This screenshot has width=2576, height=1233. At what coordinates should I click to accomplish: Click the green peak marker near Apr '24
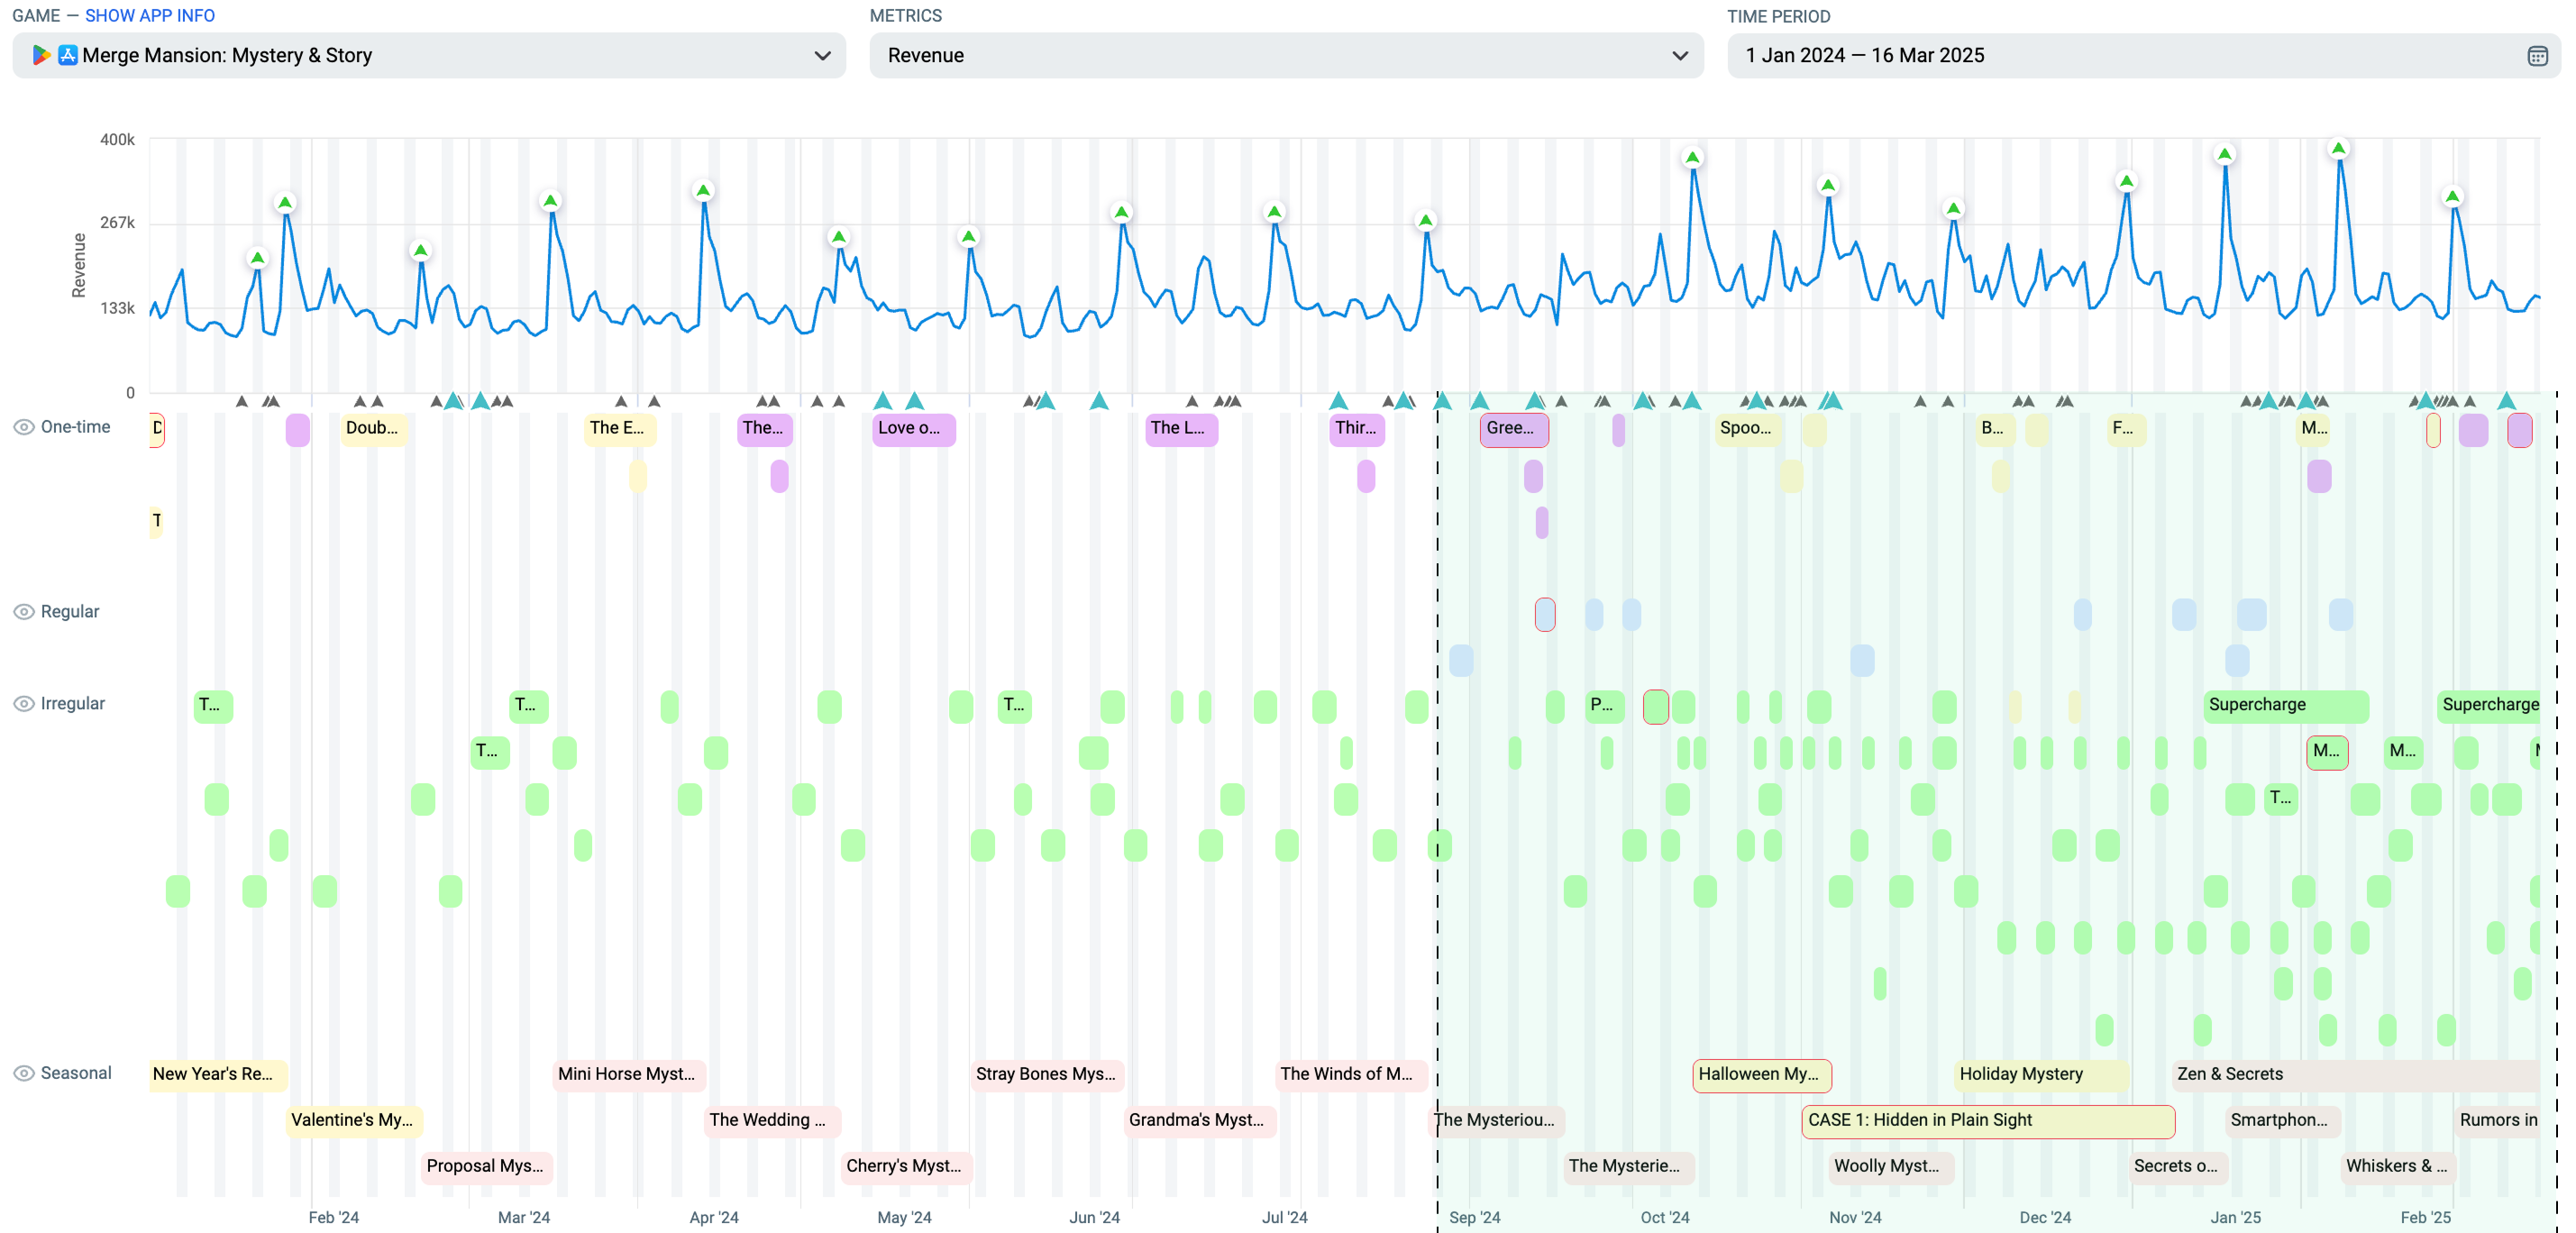coord(703,191)
